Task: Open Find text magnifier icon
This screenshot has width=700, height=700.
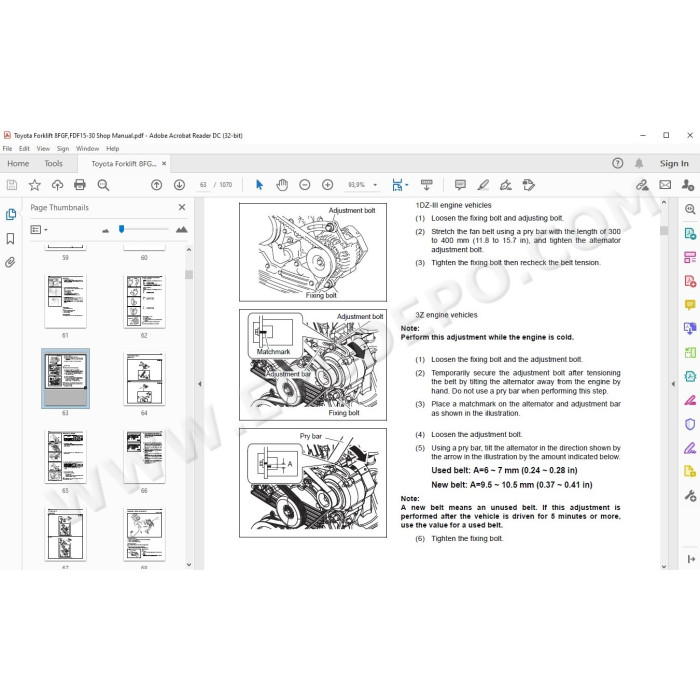Action: pyautogui.click(x=103, y=185)
